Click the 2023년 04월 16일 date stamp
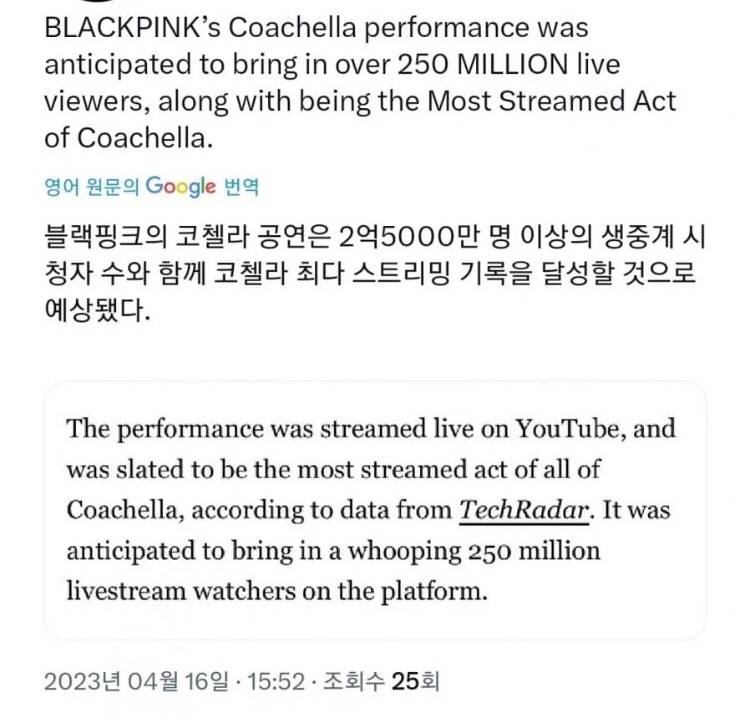This screenshot has height=726, width=750. [x=136, y=681]
